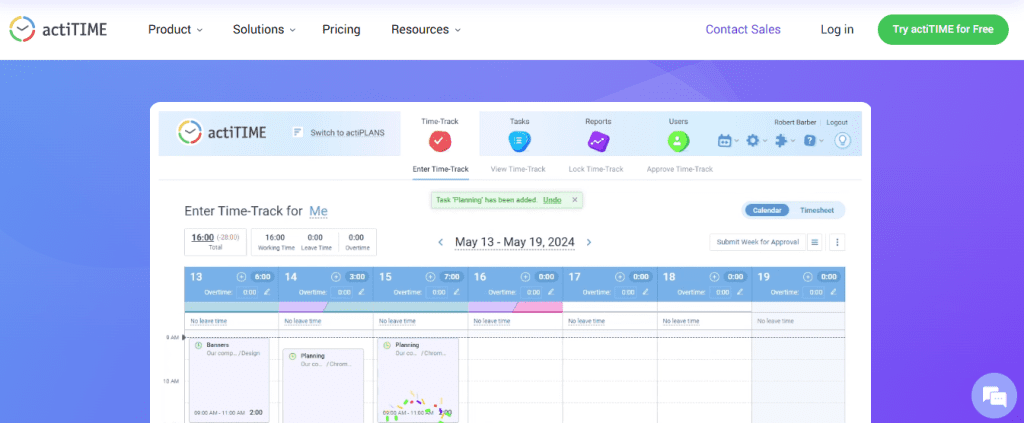
Task: Dismiss the 'Planning has been added' notification
Action: (575, 200)
